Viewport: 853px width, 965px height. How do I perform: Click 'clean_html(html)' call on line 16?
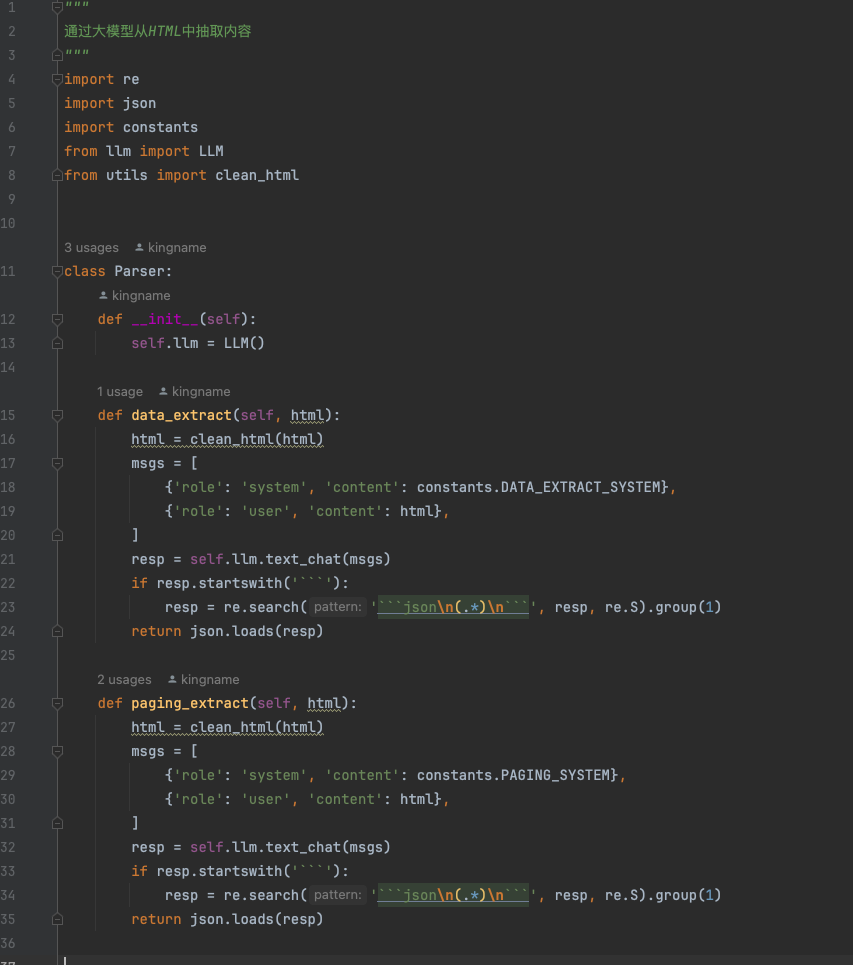pos(257,439)
